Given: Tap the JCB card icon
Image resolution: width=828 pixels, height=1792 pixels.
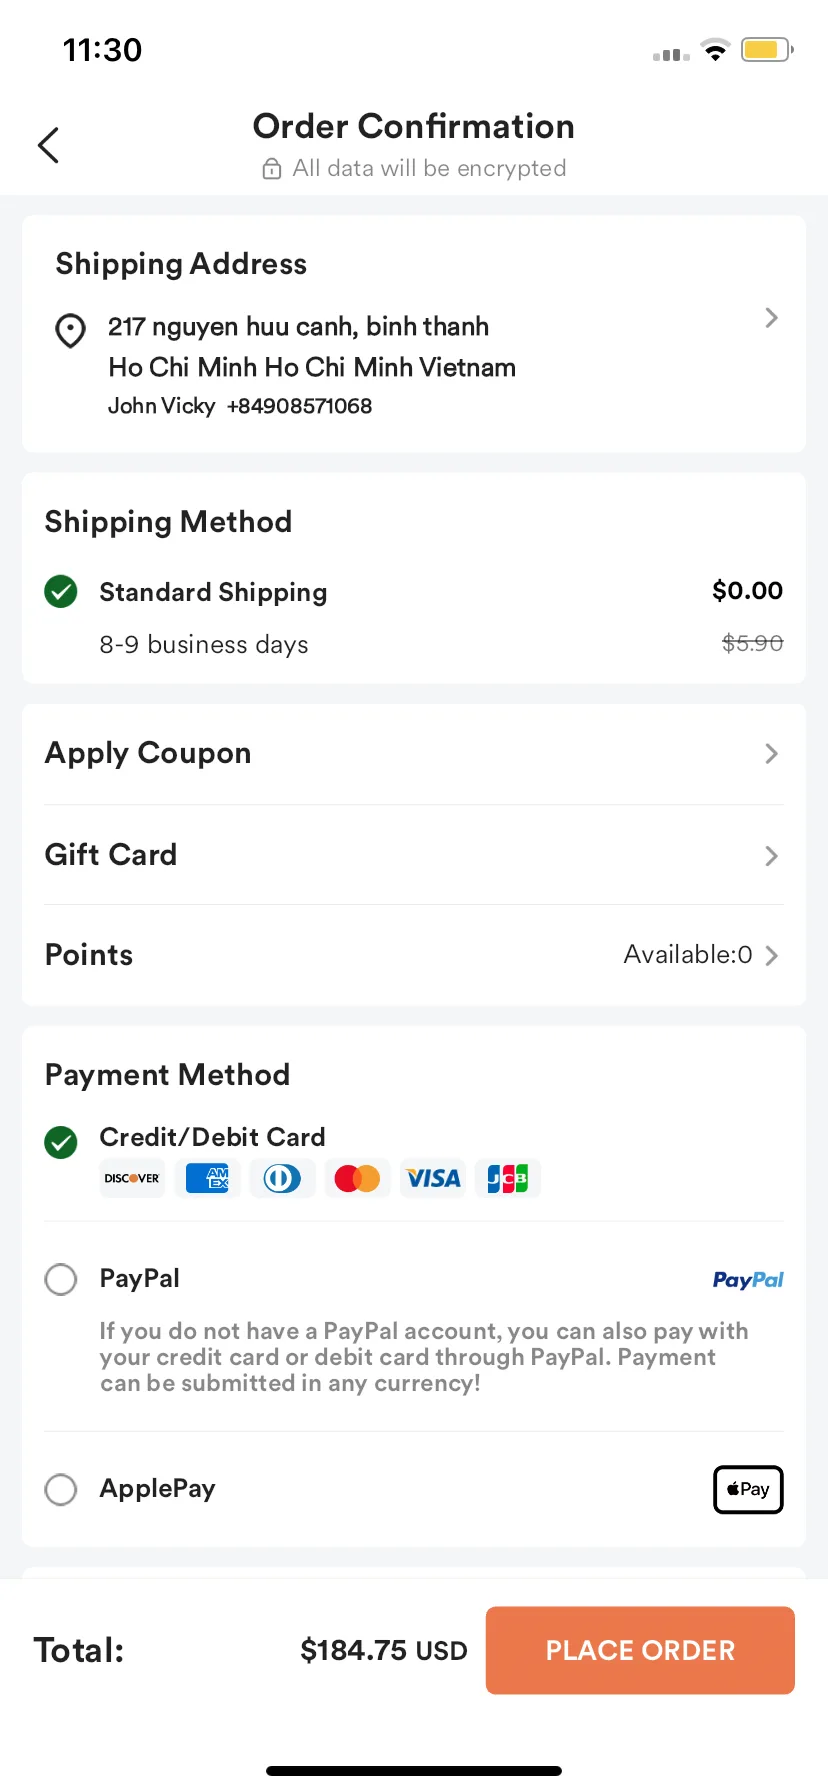Looking at the screenshot, I should tap(508, 1178).
